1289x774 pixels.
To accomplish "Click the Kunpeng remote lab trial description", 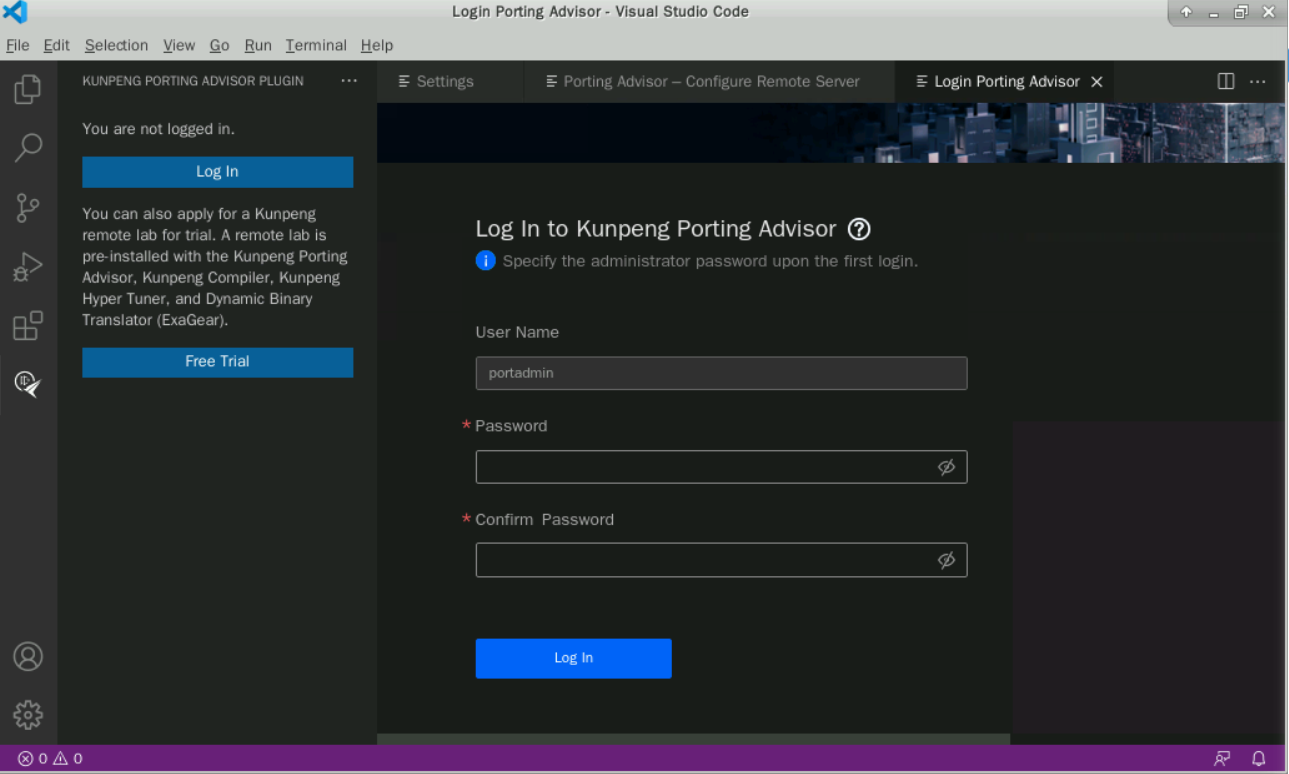I will point(215,267).
